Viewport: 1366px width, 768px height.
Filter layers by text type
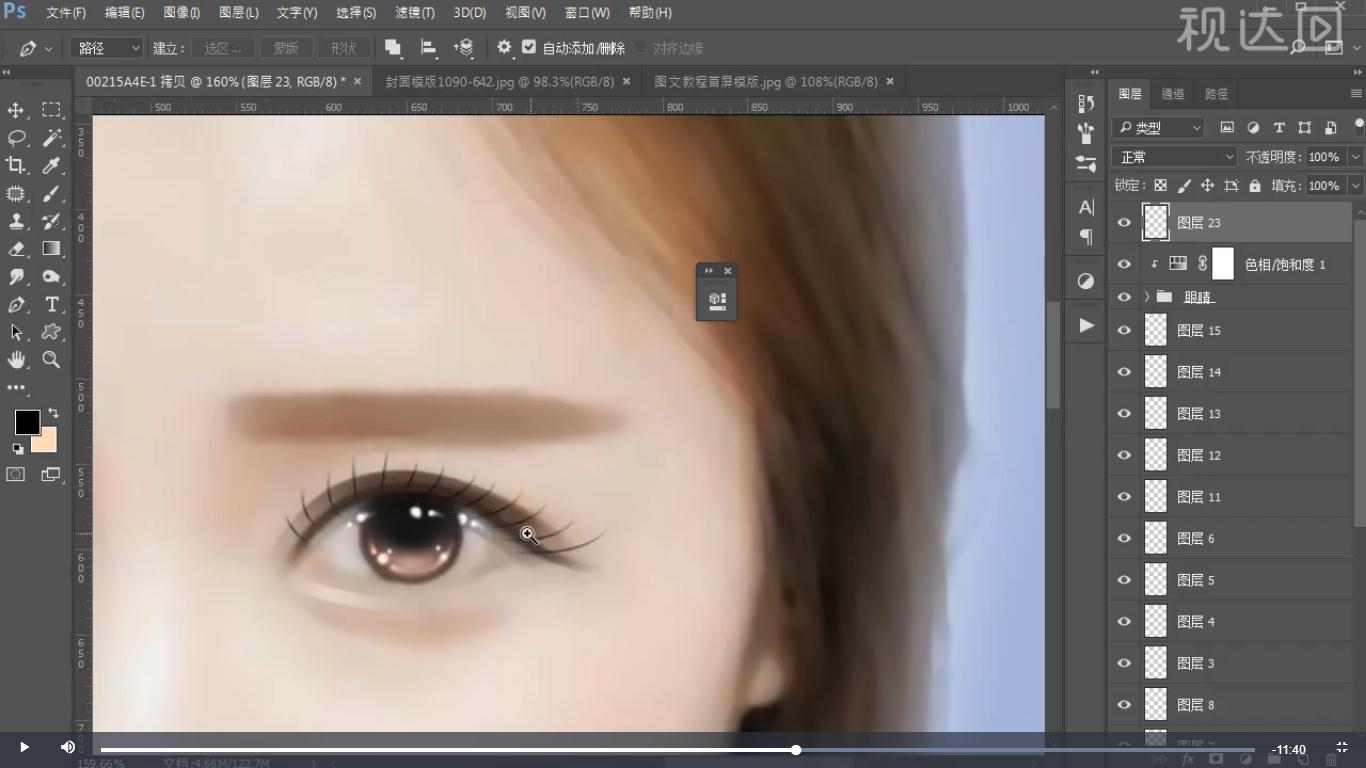pyautogui.click(x=1278, y=128)
